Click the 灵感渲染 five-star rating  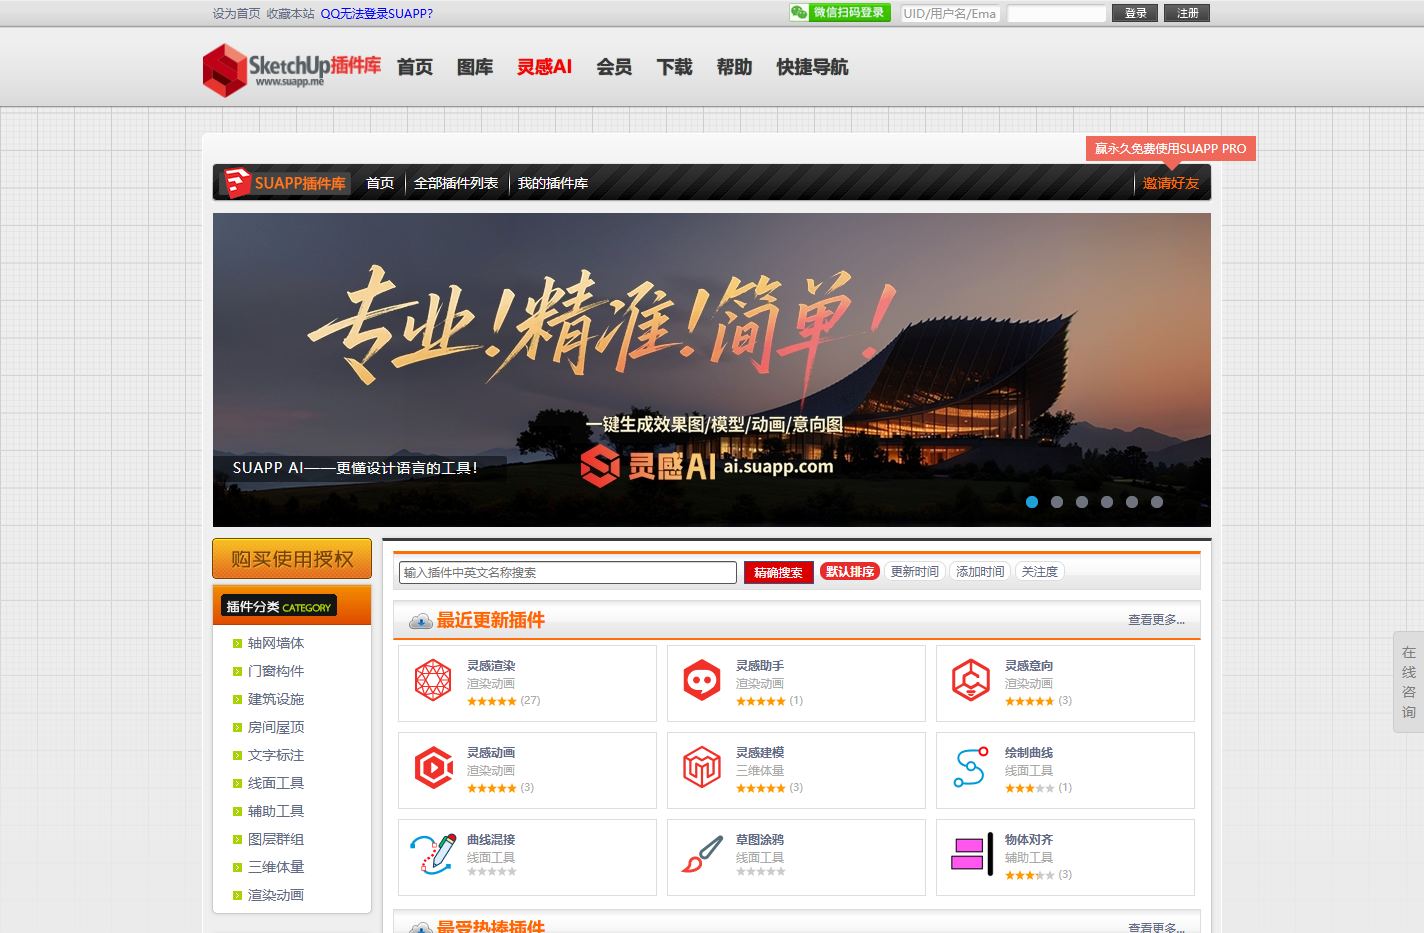[492, 701]
